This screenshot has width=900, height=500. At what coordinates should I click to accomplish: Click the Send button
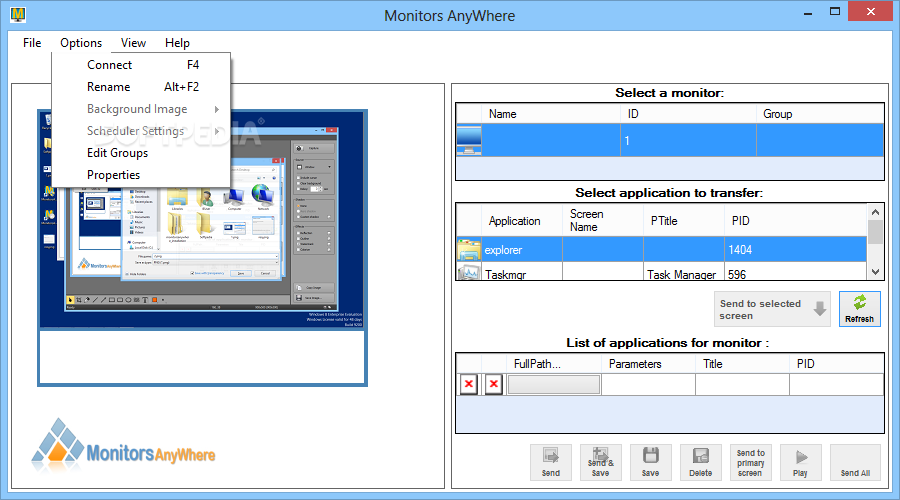(550, 462)
